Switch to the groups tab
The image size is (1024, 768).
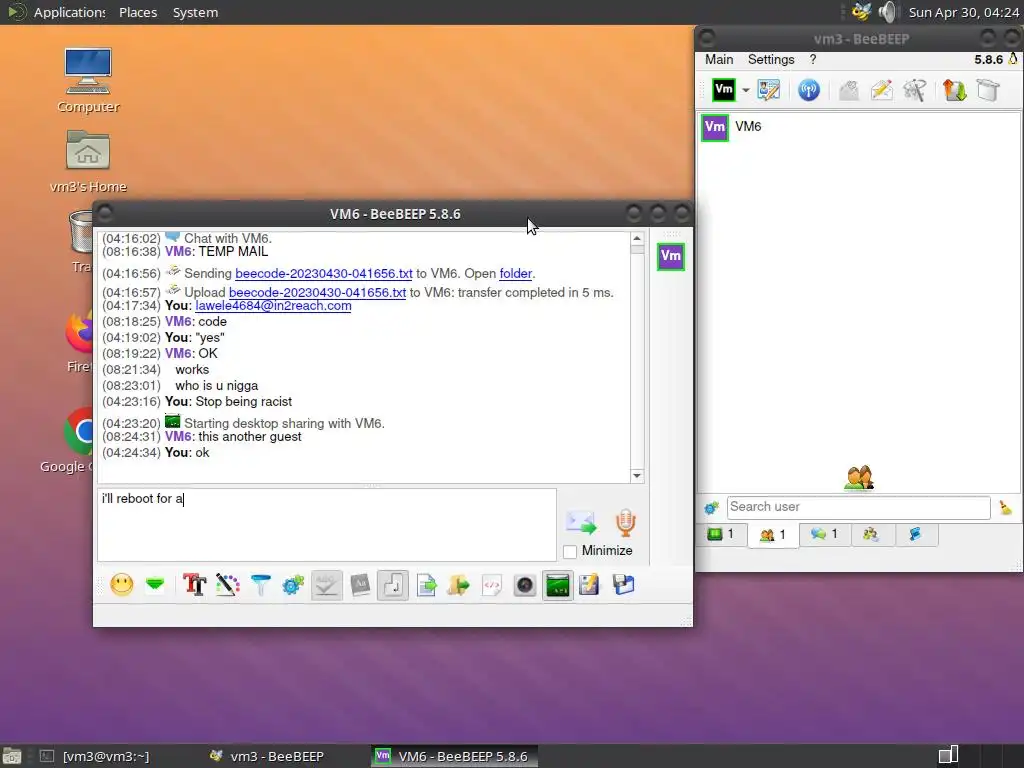tap(871, 534)
